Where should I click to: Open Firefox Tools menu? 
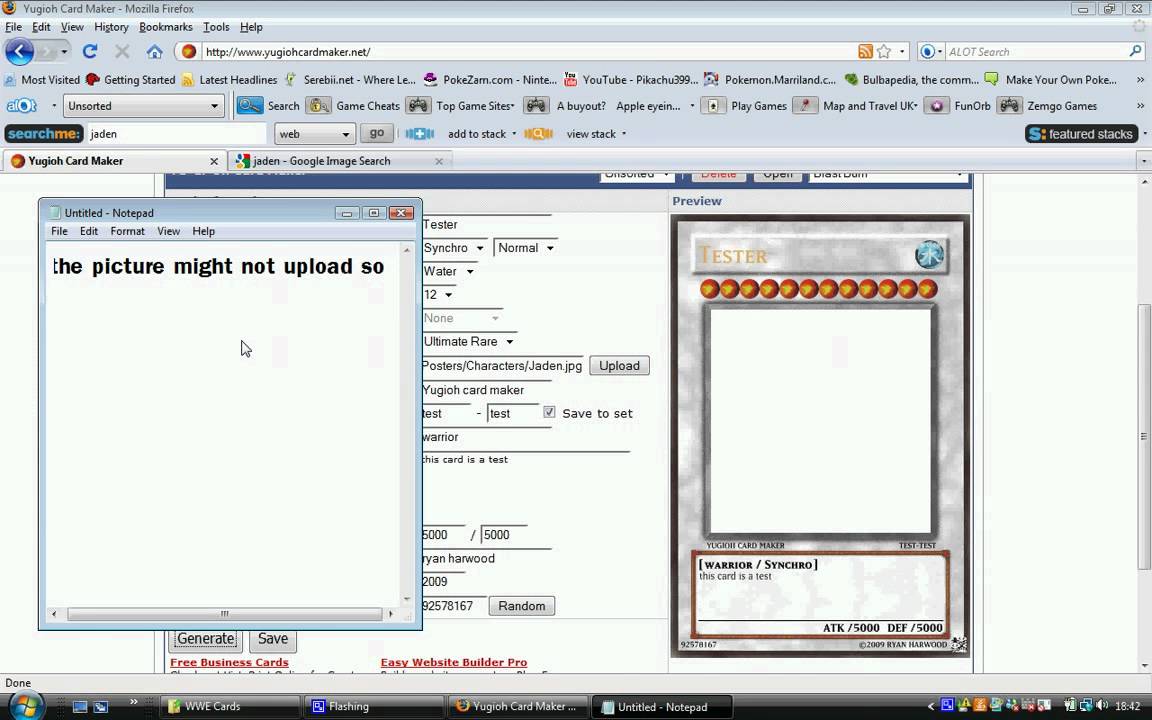tap(216, 27)
